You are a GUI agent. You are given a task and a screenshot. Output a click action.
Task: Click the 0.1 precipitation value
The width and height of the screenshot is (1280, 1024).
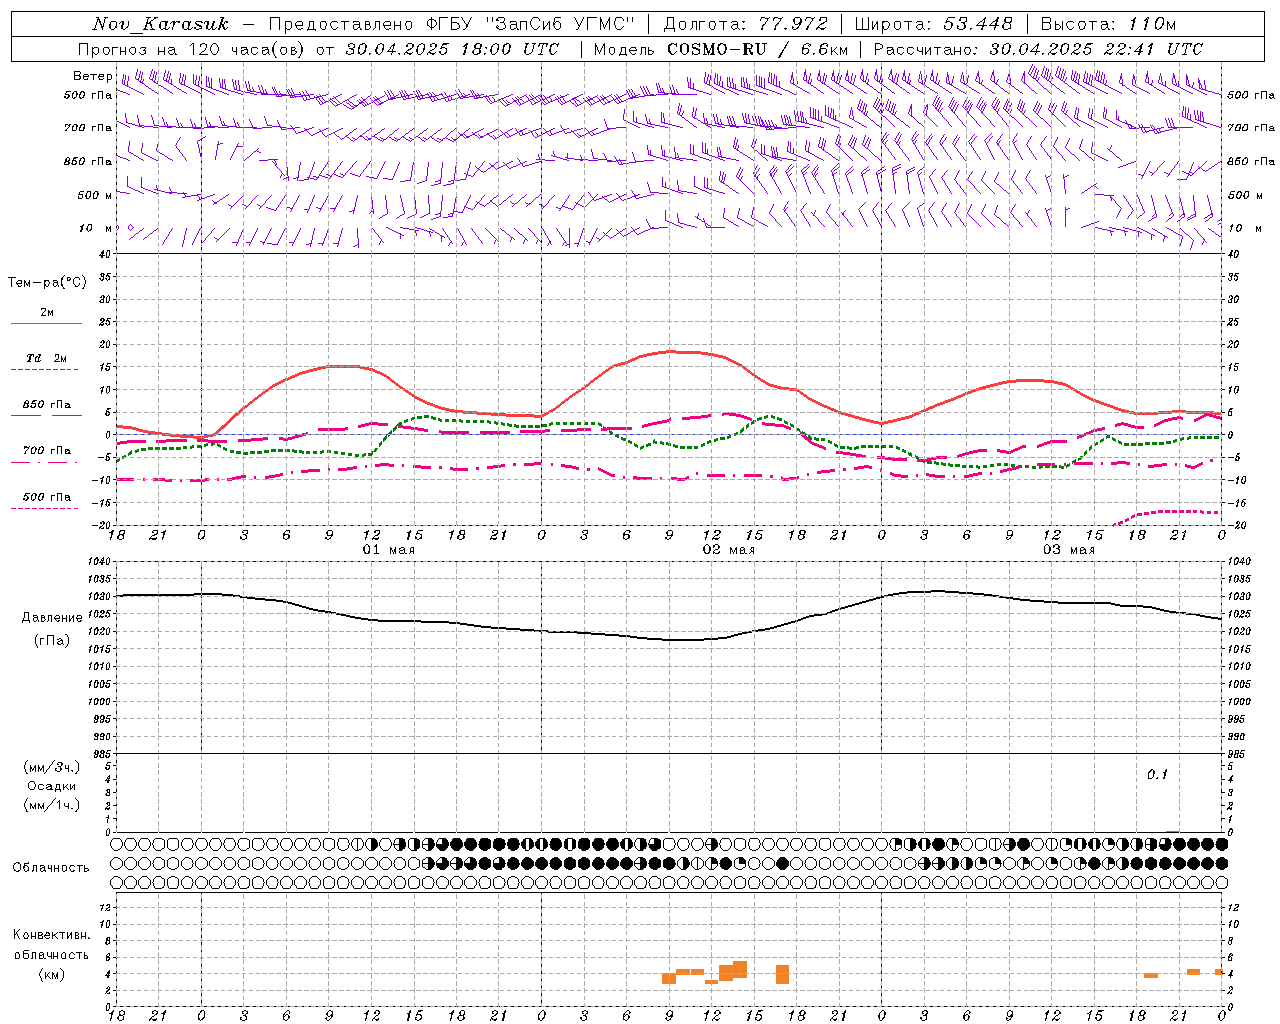click(x=1156, y=774)
